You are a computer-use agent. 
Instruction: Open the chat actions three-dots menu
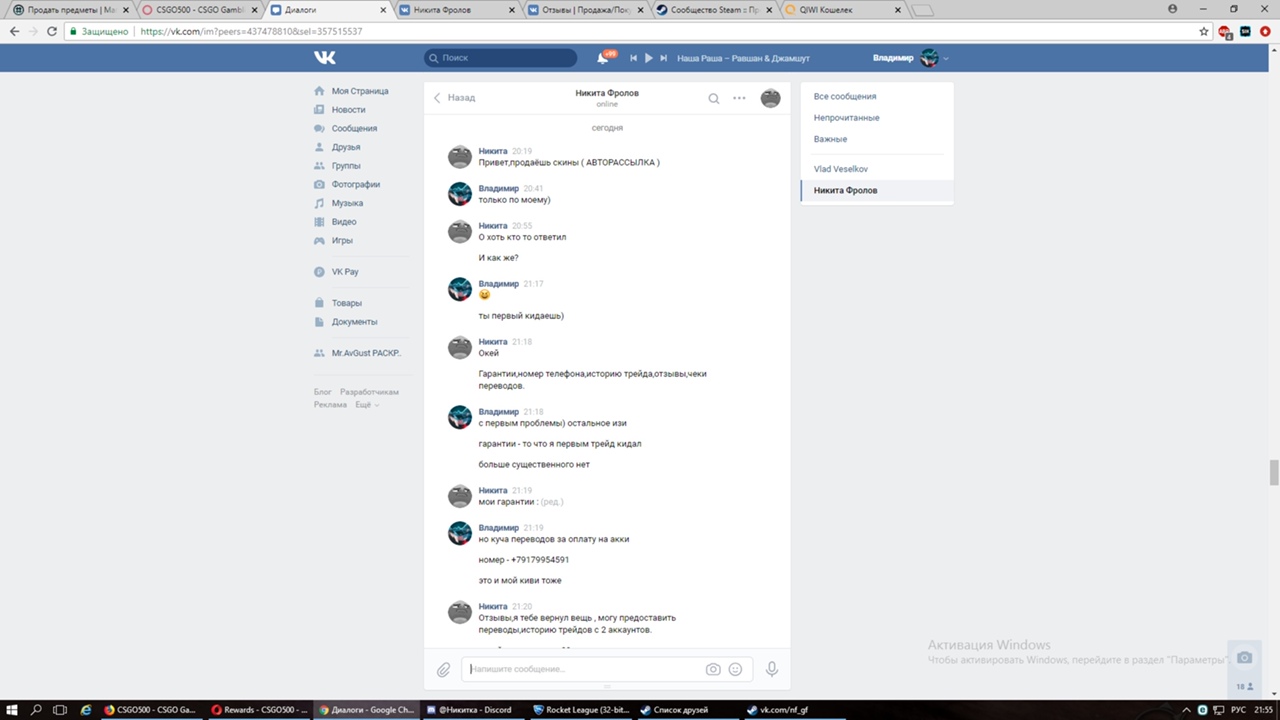(x=739, y=98)
